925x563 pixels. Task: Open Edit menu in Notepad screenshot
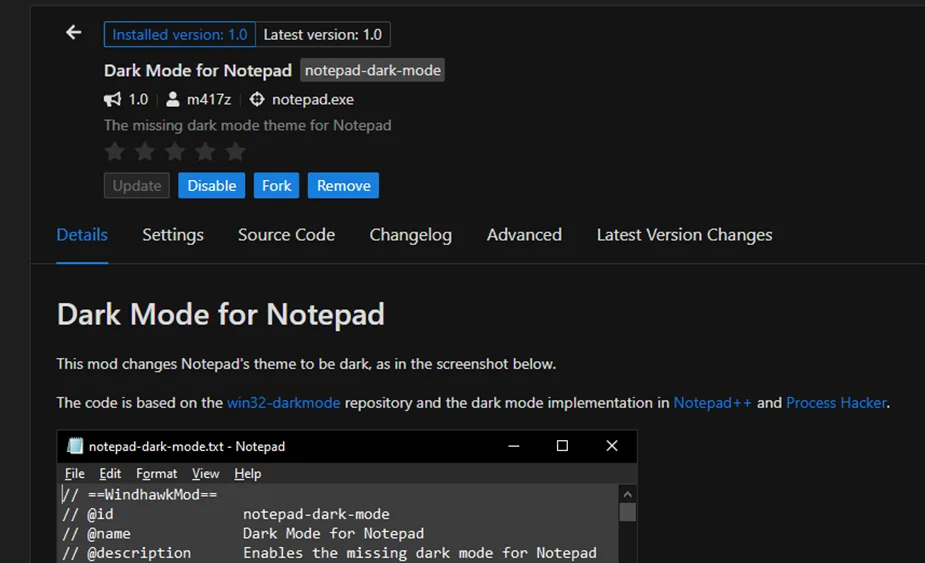tap(110, 473)
